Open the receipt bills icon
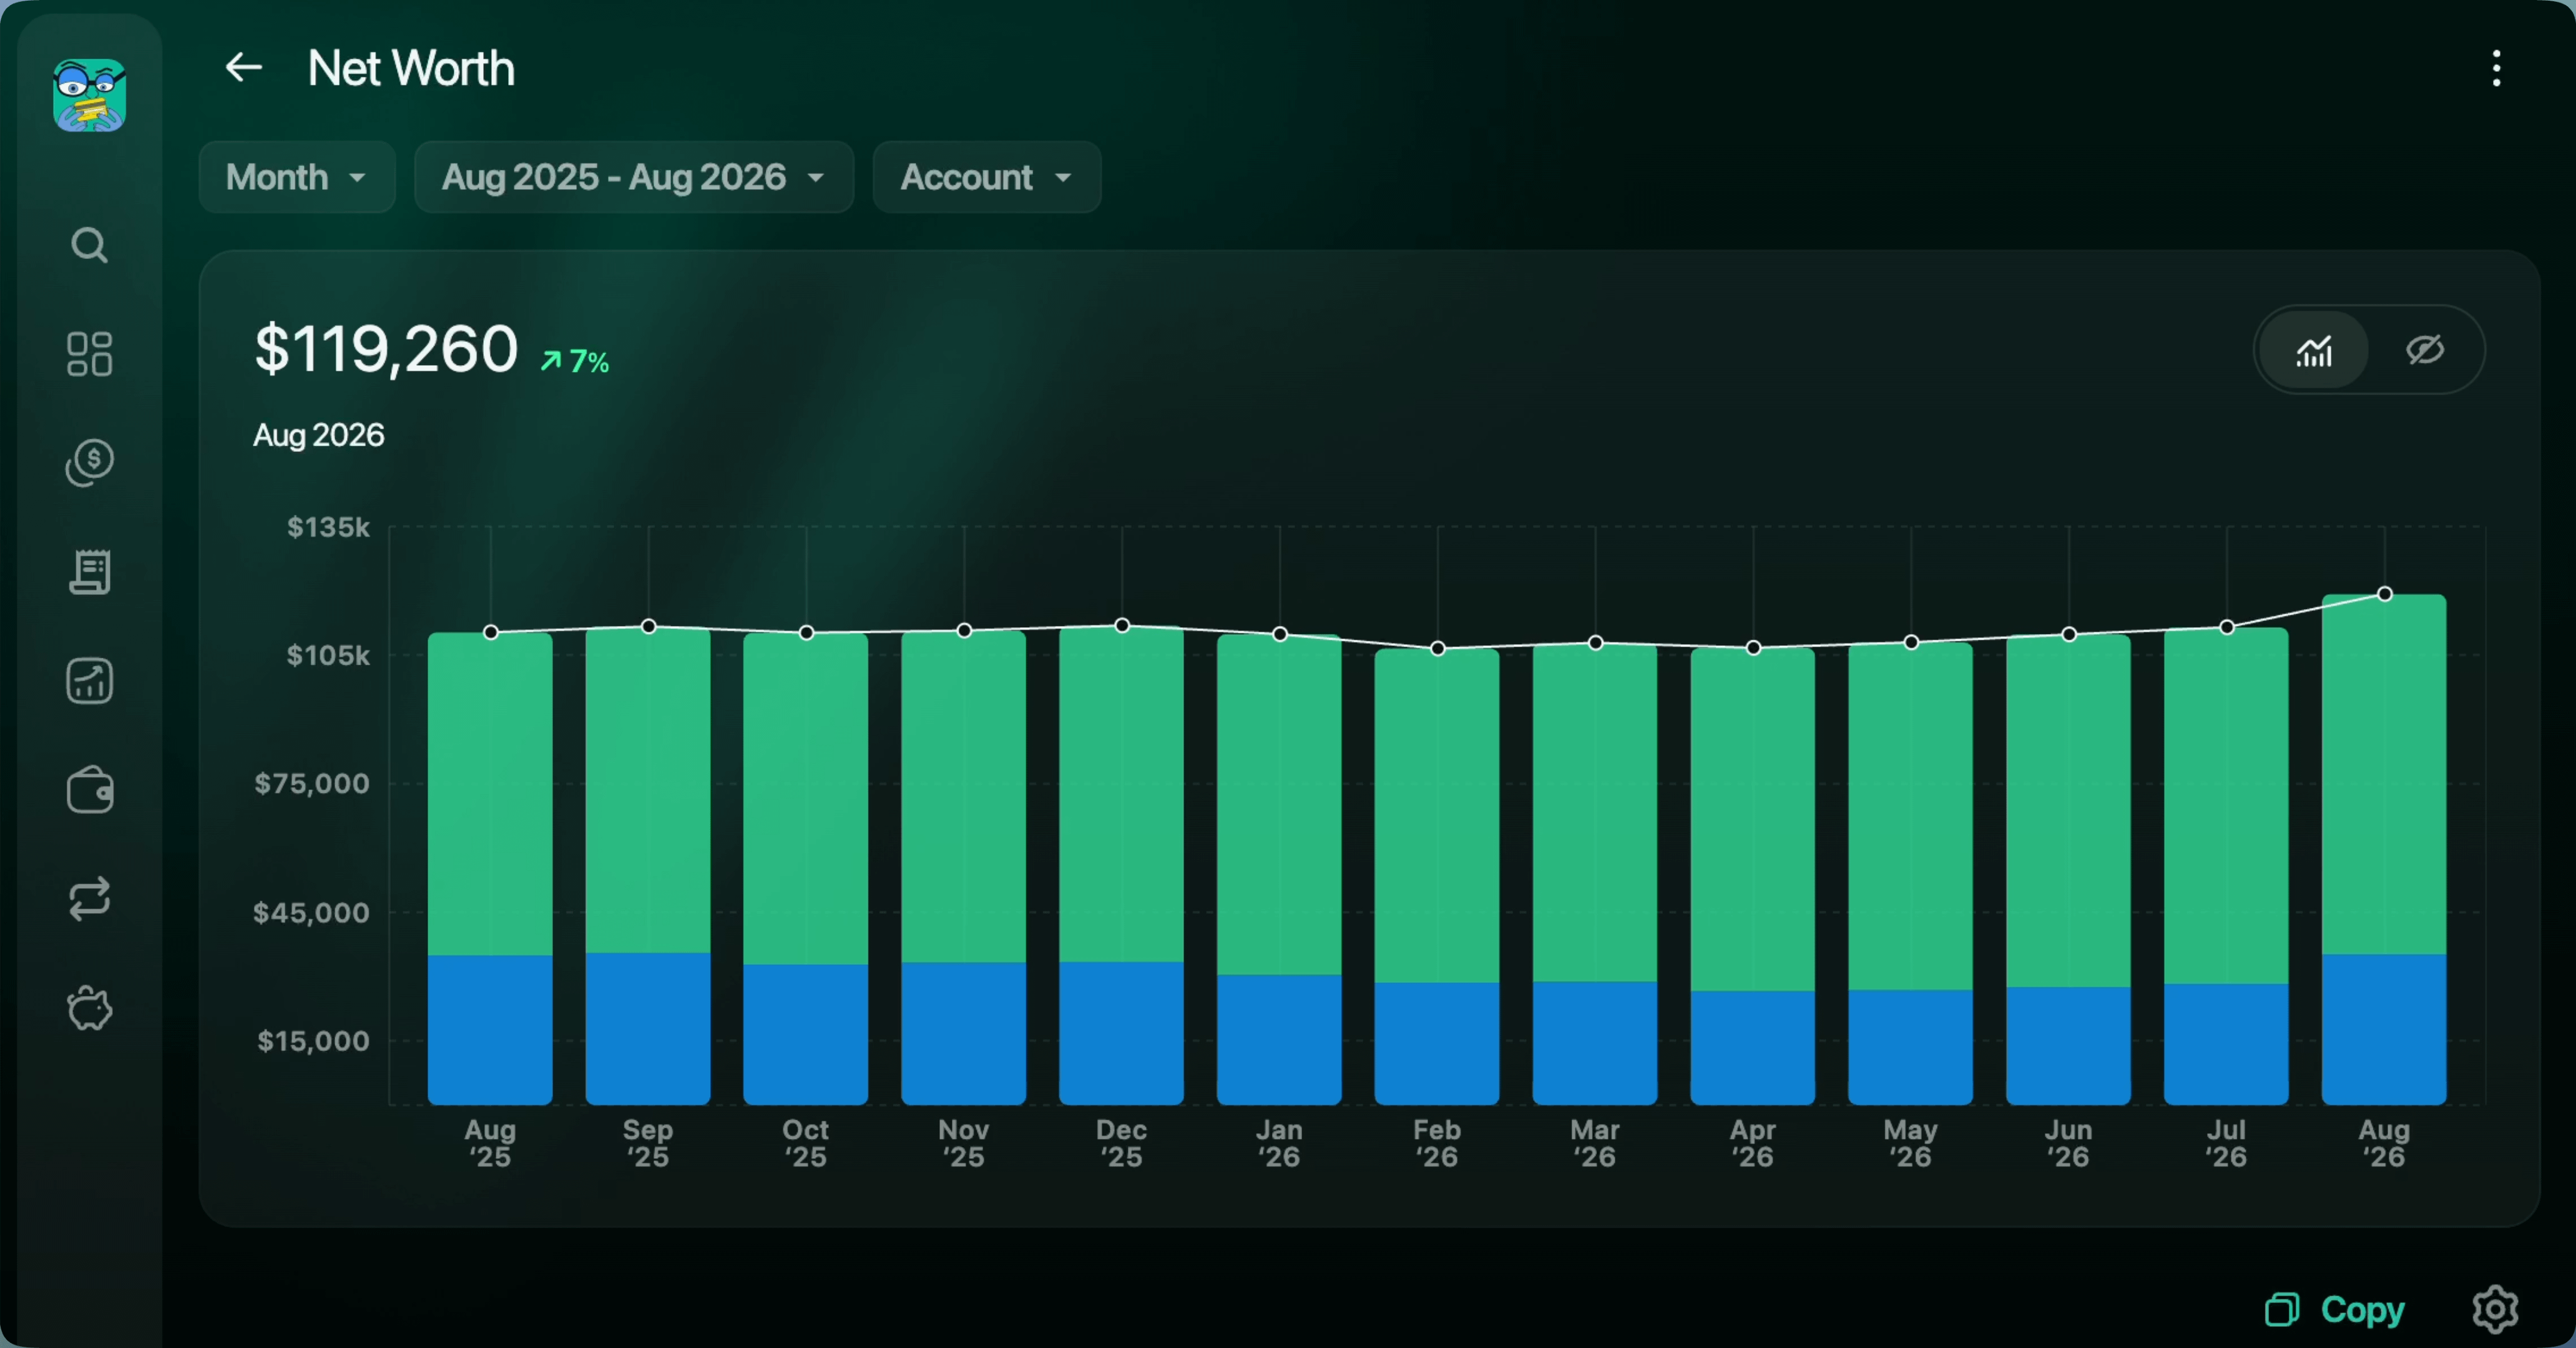The image size is (2576, 1348). click(x=89, y=572)
